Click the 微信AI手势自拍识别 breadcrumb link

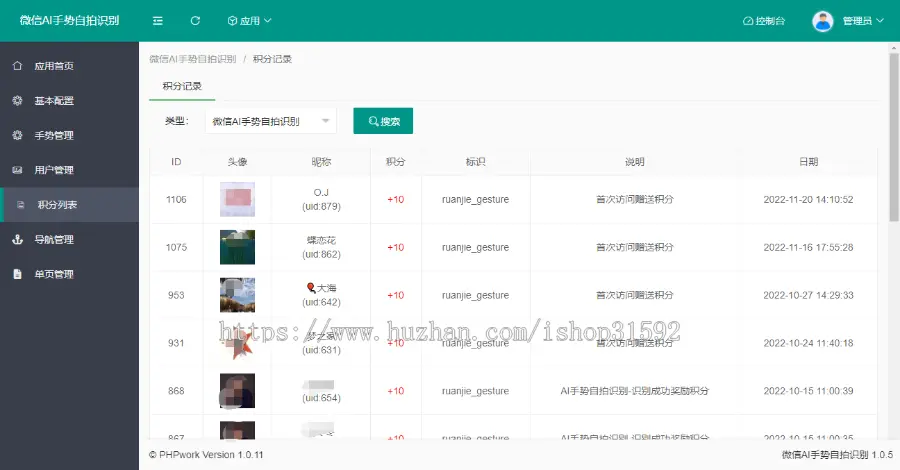(193, 59)
